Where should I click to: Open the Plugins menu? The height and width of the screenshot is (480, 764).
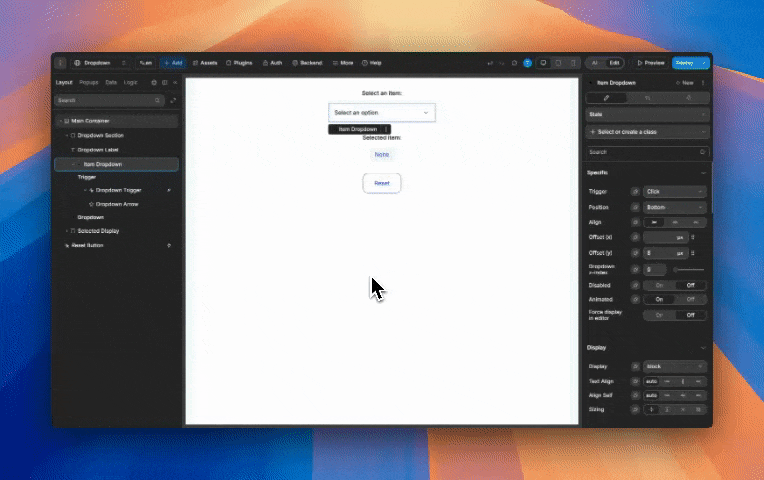click(239, 63)
